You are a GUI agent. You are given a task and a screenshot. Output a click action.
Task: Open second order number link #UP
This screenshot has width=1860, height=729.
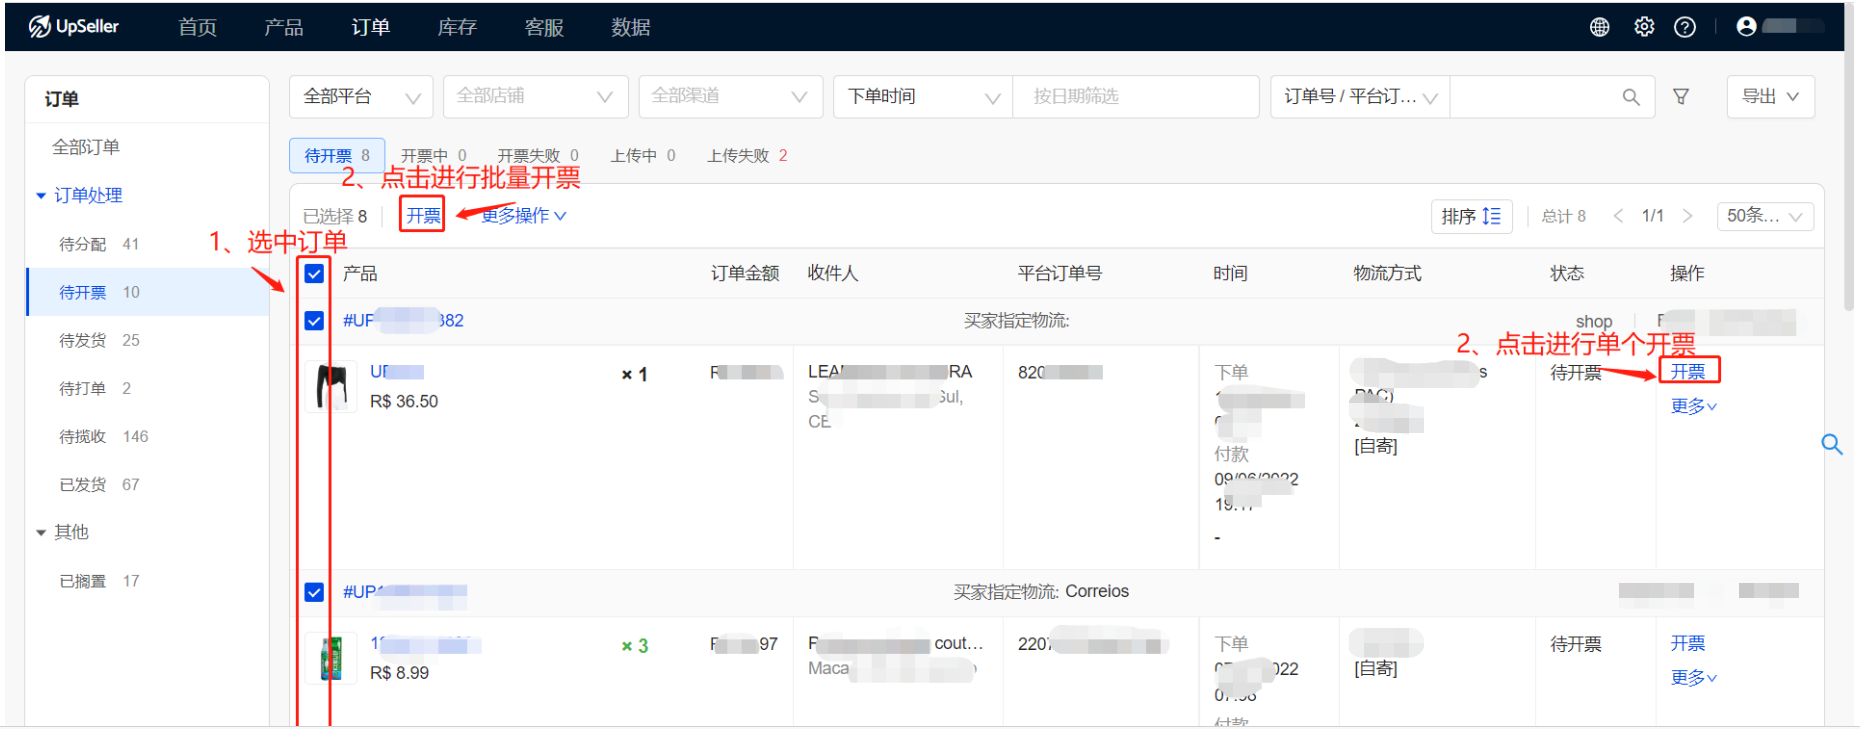[405, 592]
